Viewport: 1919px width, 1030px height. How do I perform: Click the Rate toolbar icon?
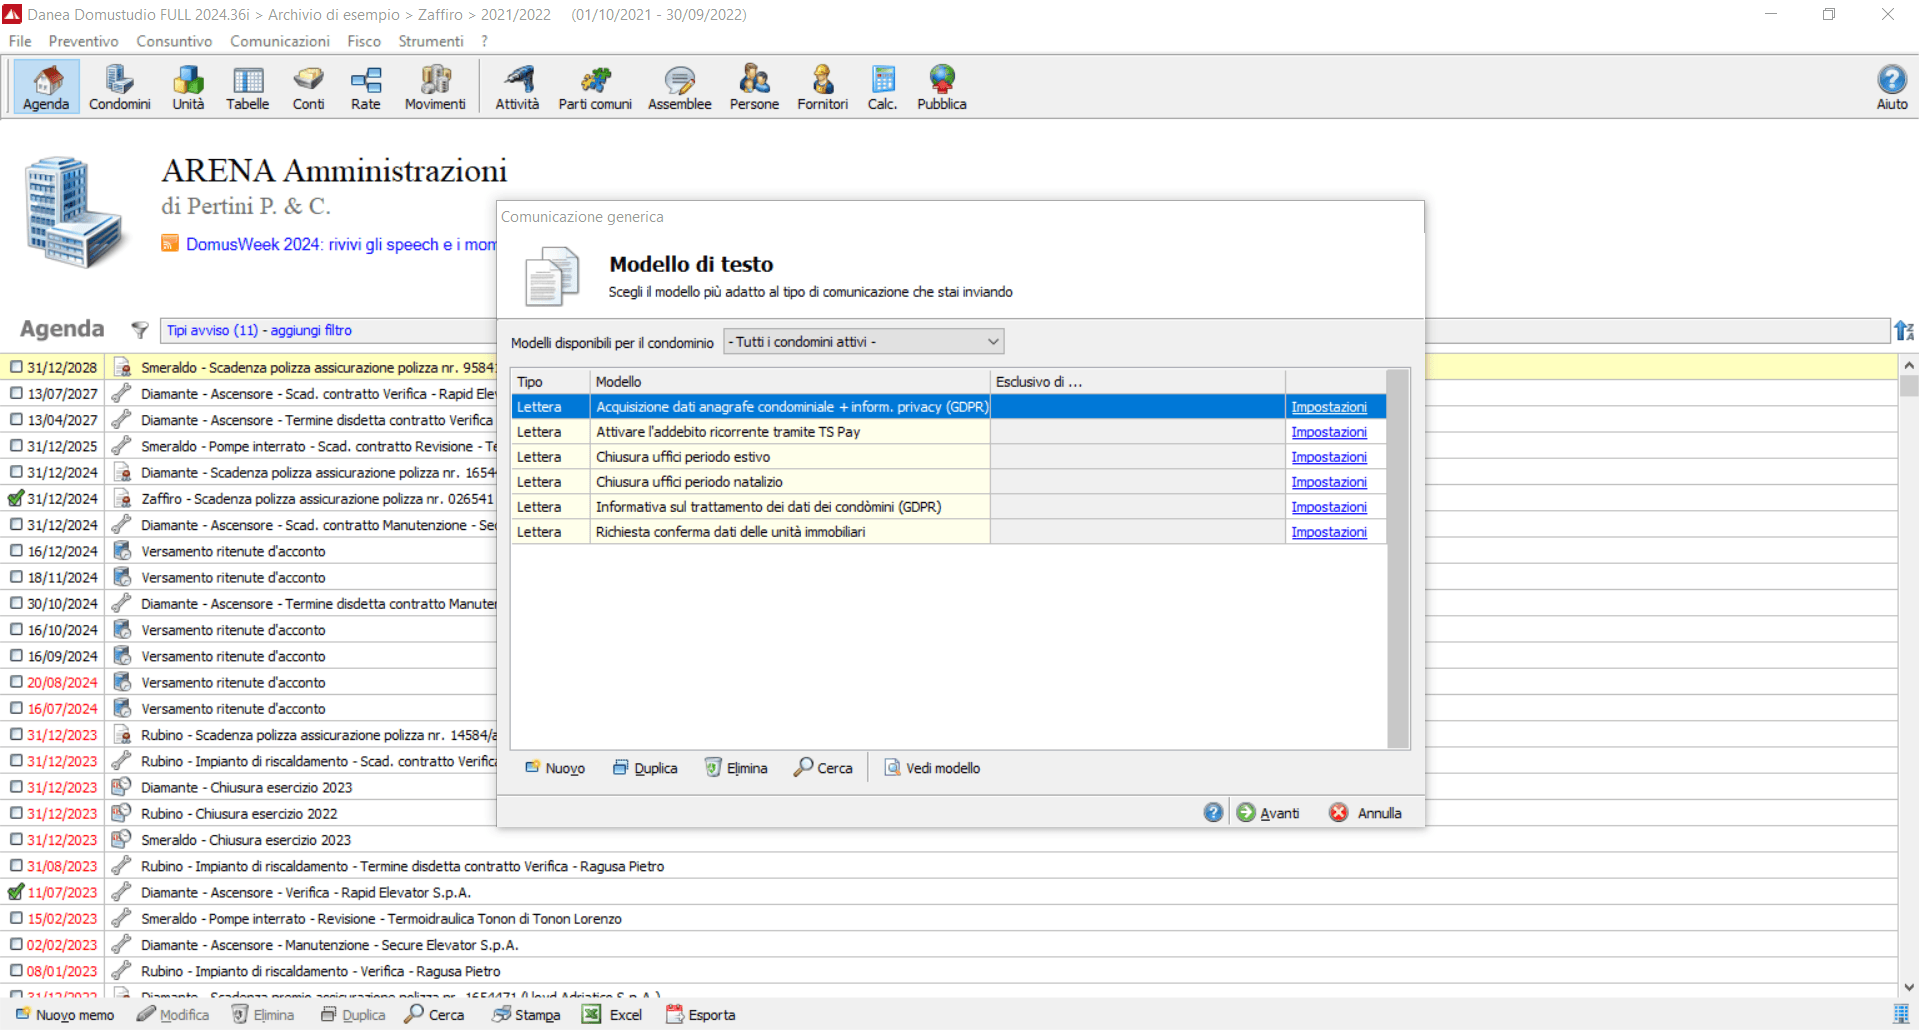point(365,87)
